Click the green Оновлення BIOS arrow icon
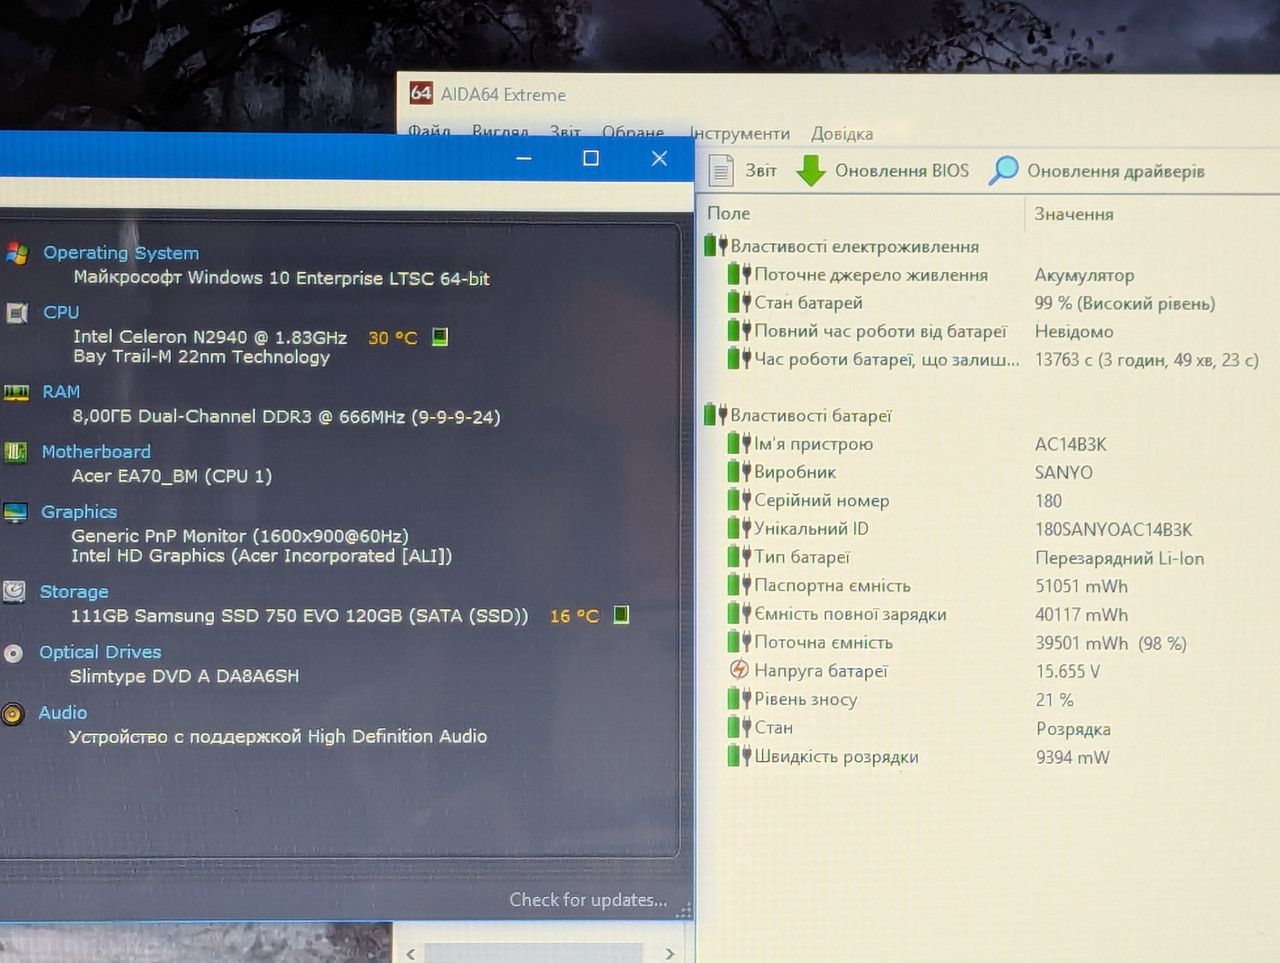This screenshot has width=1280, height=963. [x=810, y=171]
